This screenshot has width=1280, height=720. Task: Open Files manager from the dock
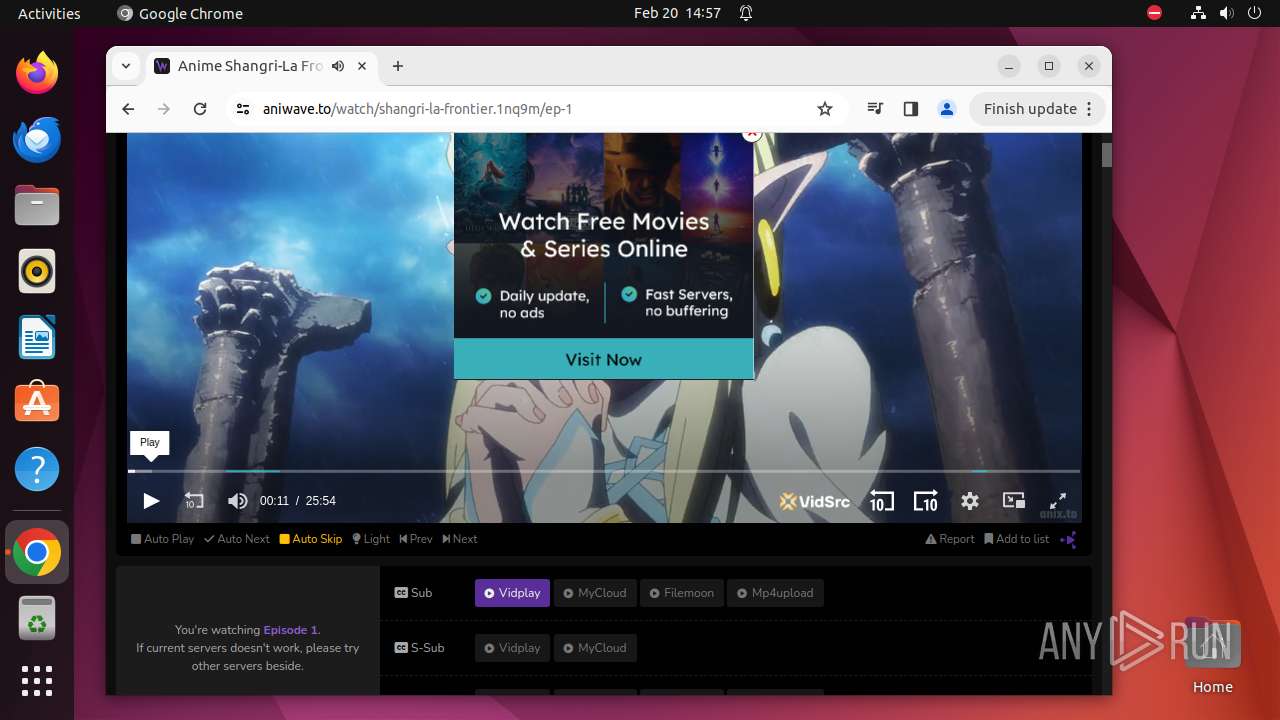click(x=37, y=205)
